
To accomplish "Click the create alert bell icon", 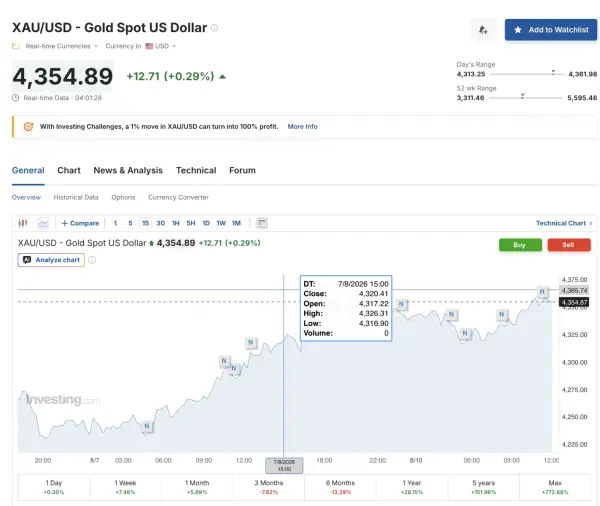I will pyautogui.click(x=483, y=30).
